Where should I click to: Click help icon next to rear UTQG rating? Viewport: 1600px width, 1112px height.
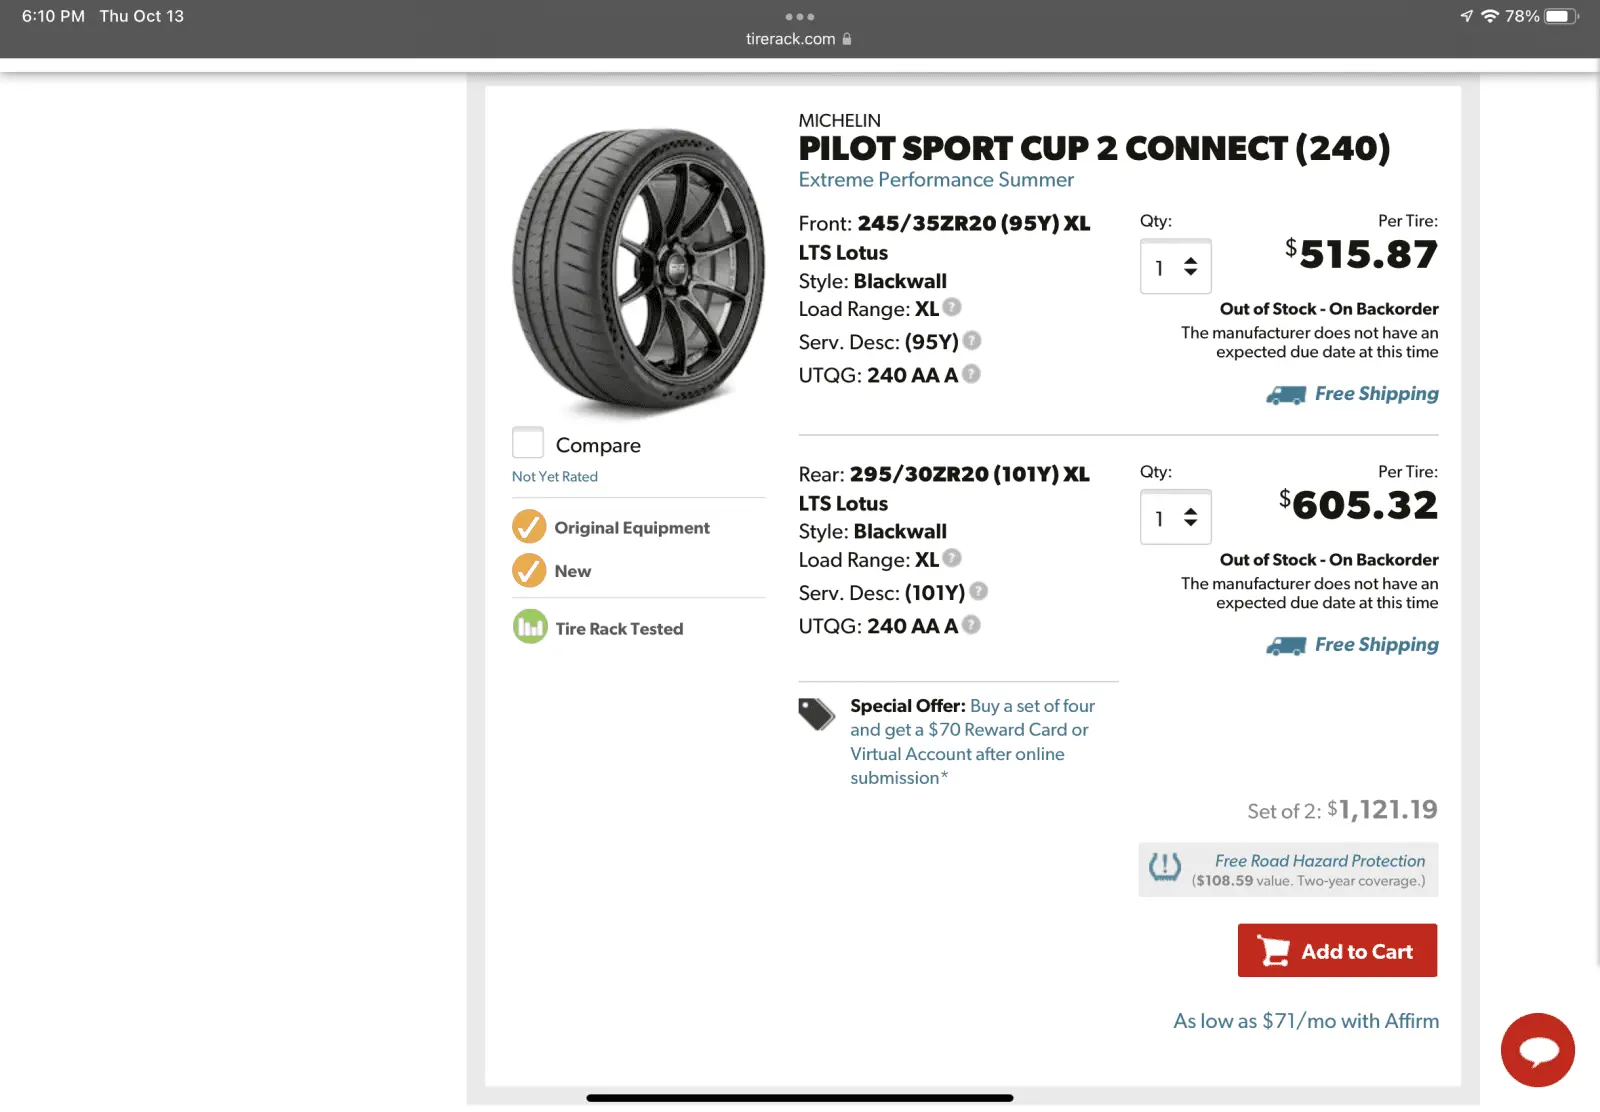pyautogui.click(x=971, y=625)
